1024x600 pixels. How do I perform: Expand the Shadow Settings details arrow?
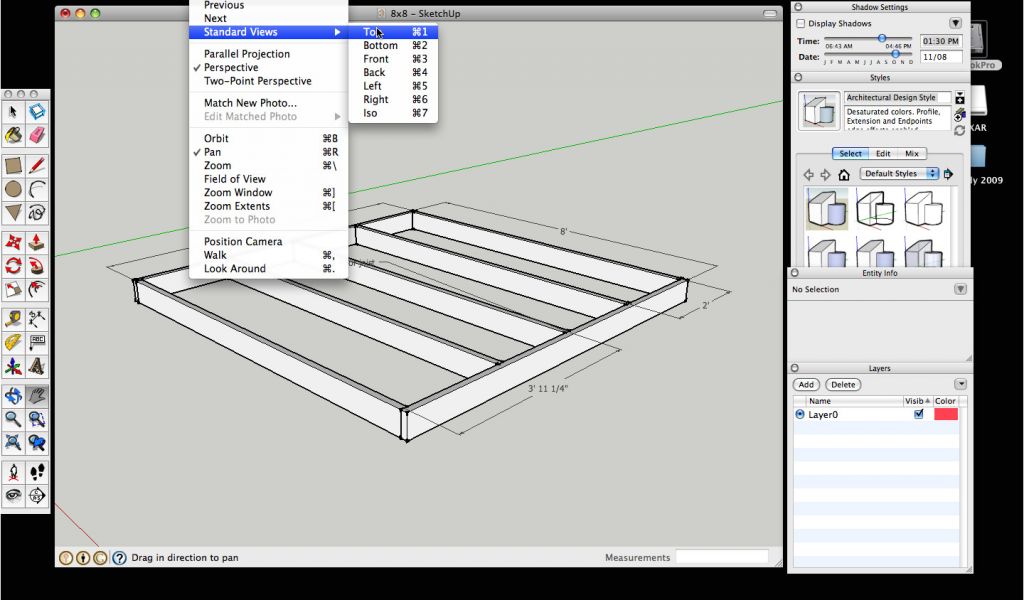(955, 23)
